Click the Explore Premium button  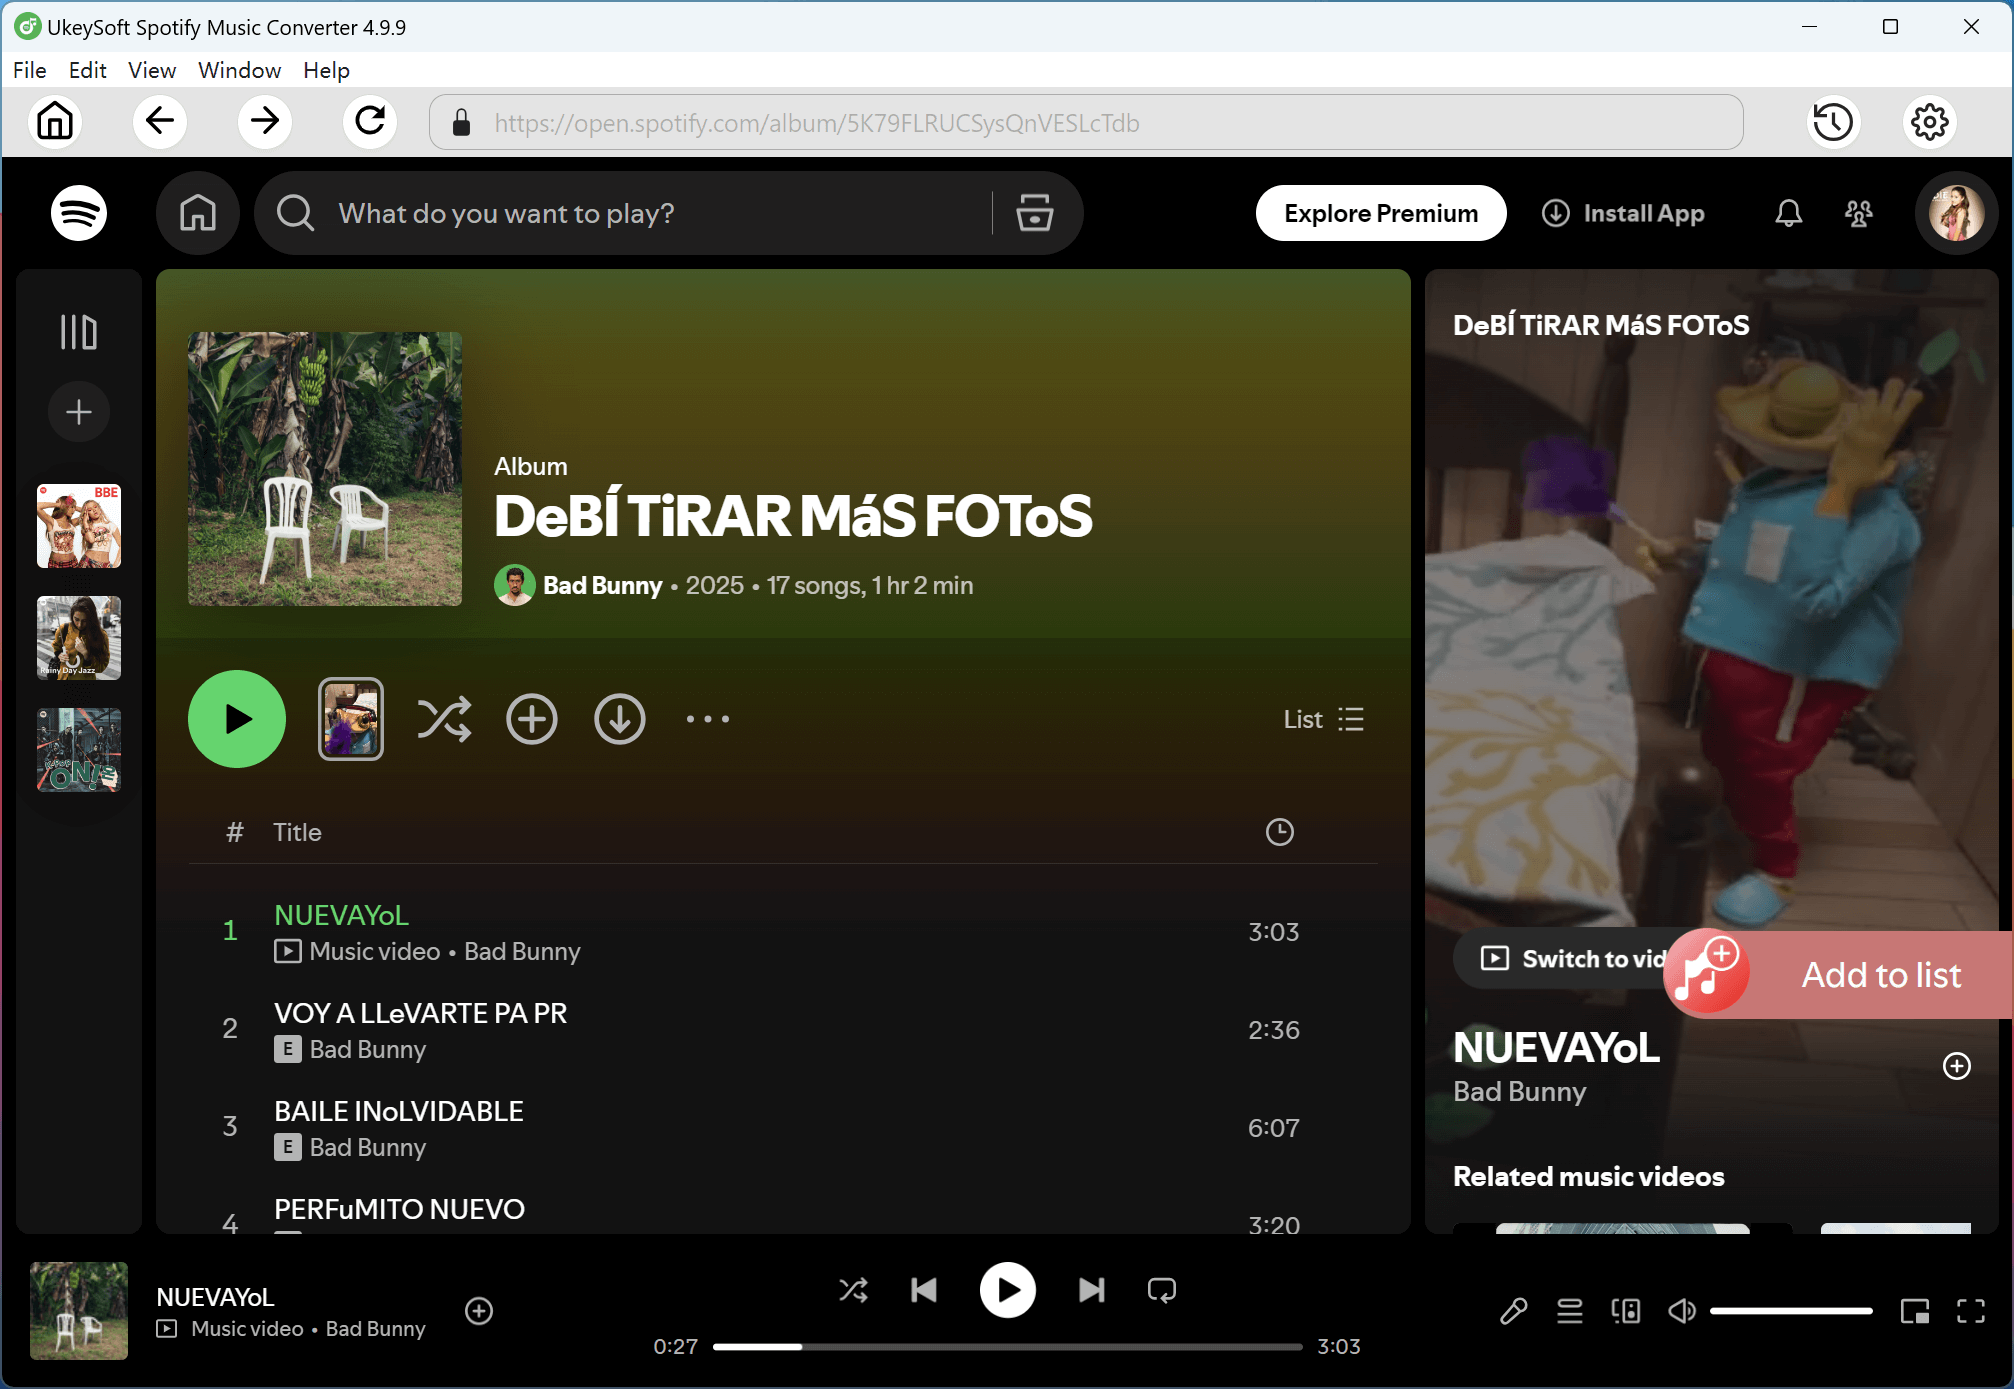pos(1380,213)
